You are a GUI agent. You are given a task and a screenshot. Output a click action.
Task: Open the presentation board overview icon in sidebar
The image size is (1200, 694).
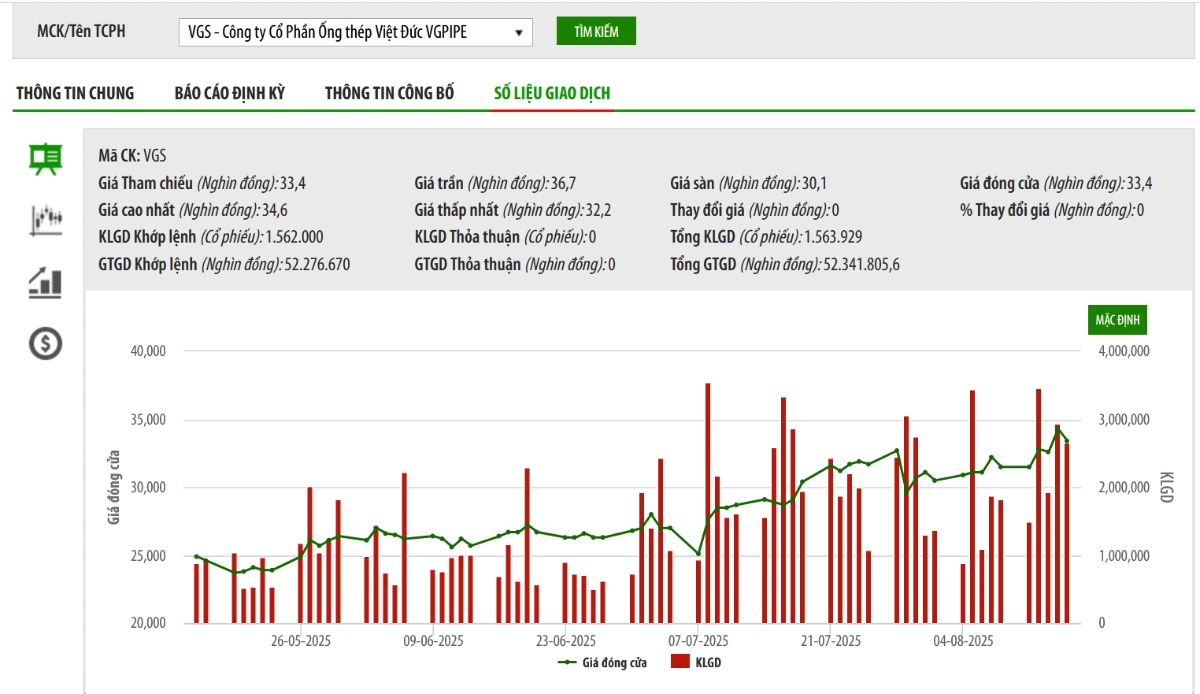point(45,159)
